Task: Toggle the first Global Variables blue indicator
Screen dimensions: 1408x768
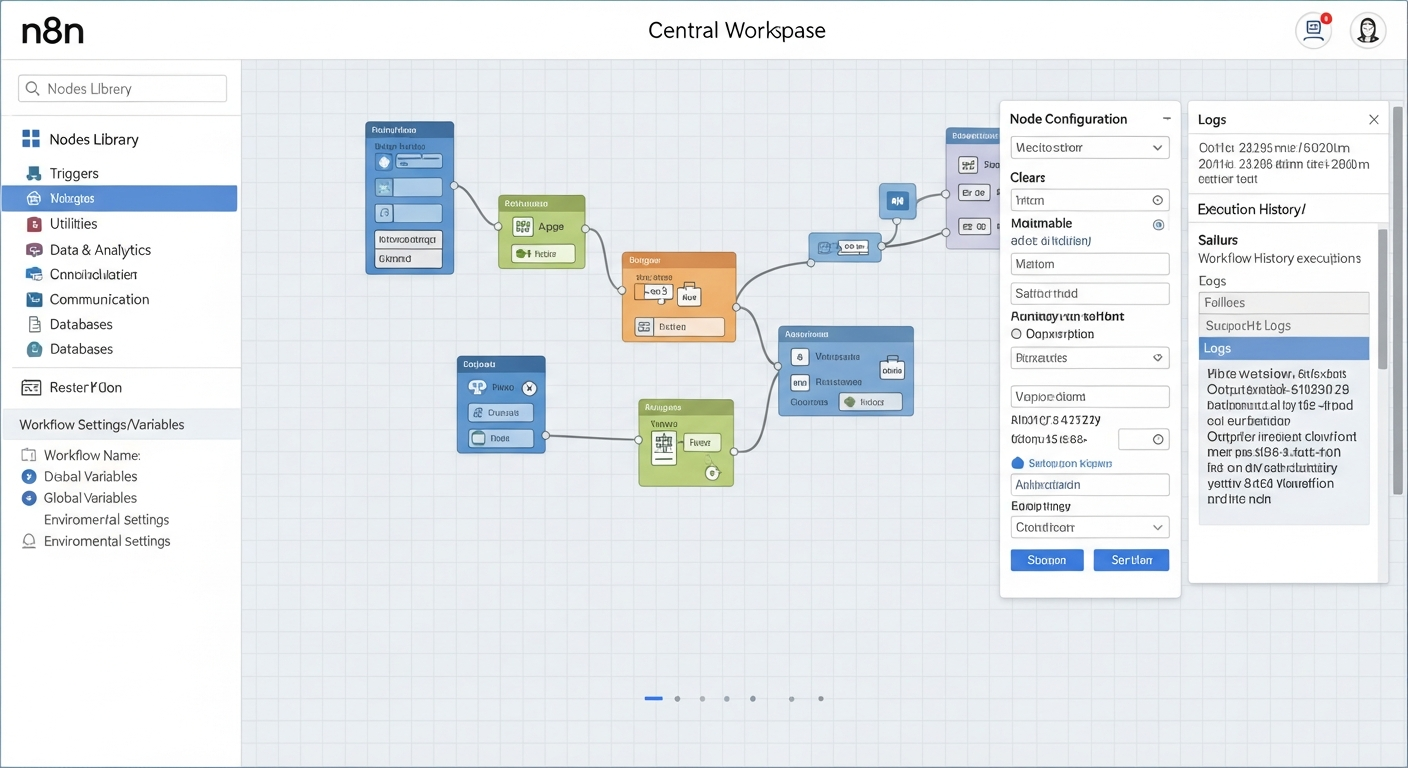Action: click(x=29, y=477)
